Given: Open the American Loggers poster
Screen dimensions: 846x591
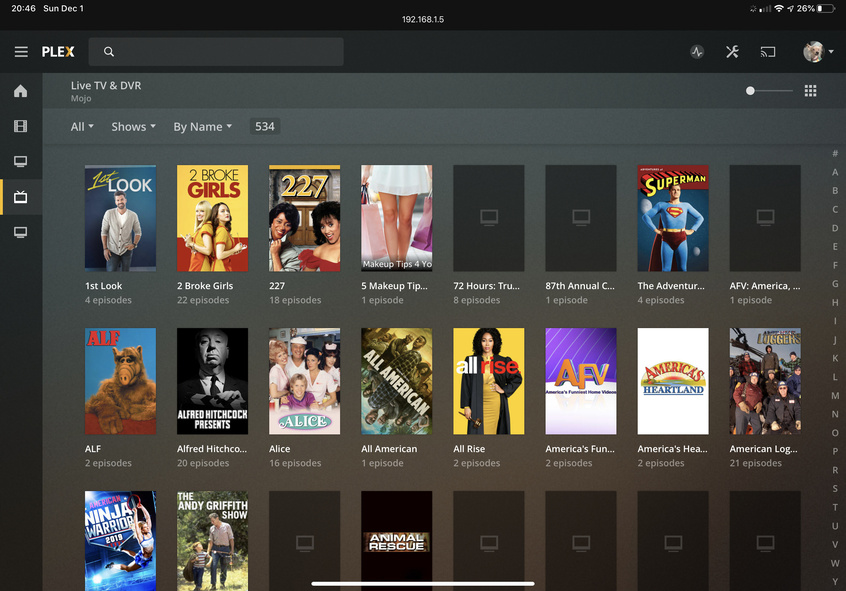Looking at the screenshot, I should [765, 381].
